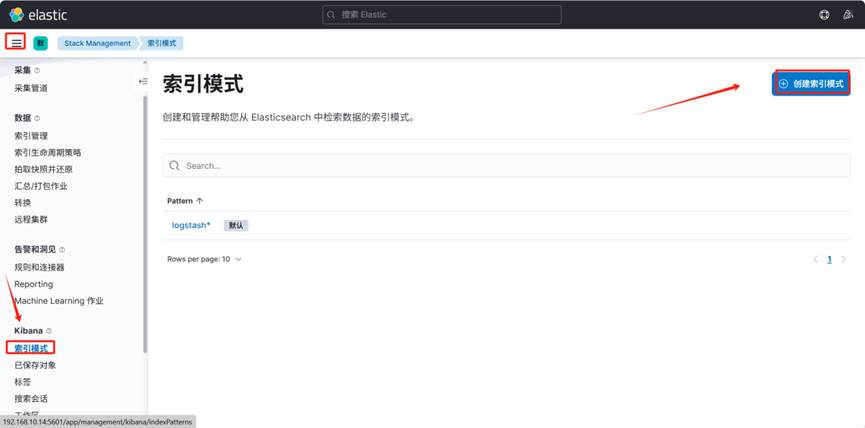
Task: Open 已保存对象 in the sidebar
Action: click(x=35, y=365)
